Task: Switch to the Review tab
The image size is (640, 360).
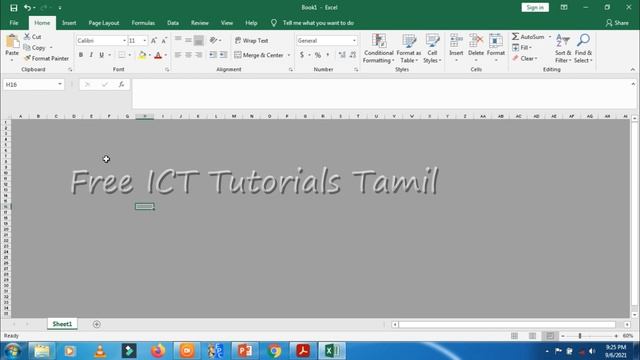Action: tap(200, 23)
